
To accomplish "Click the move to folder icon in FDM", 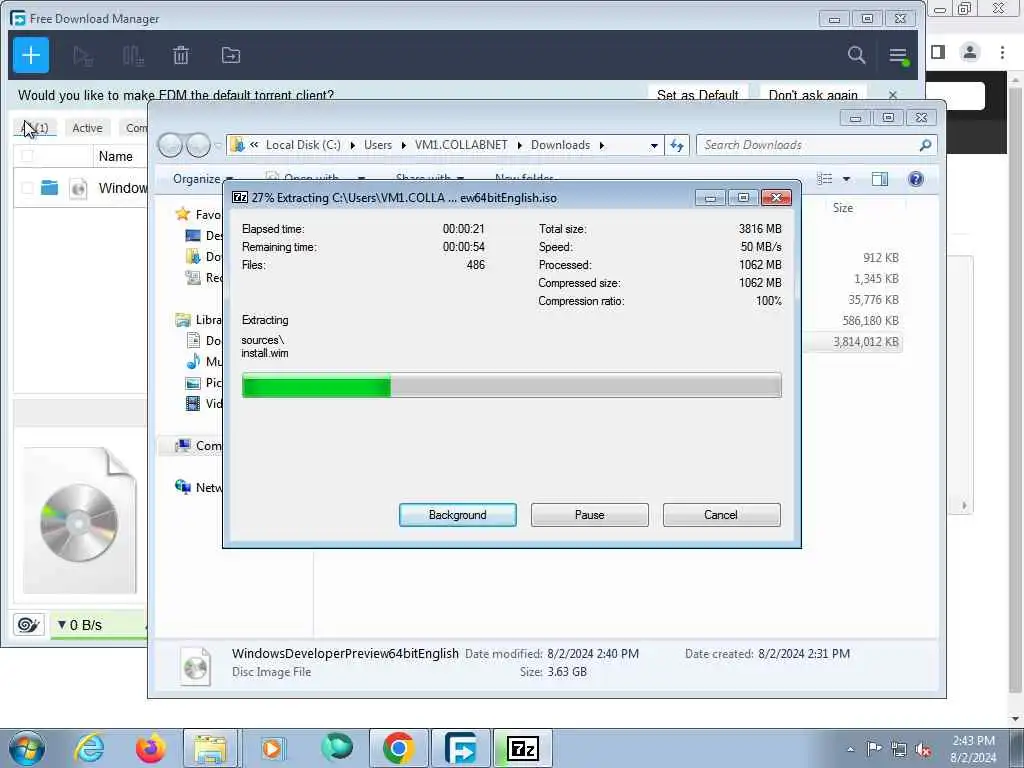I will pyautogui.click(x=231, y=56).
